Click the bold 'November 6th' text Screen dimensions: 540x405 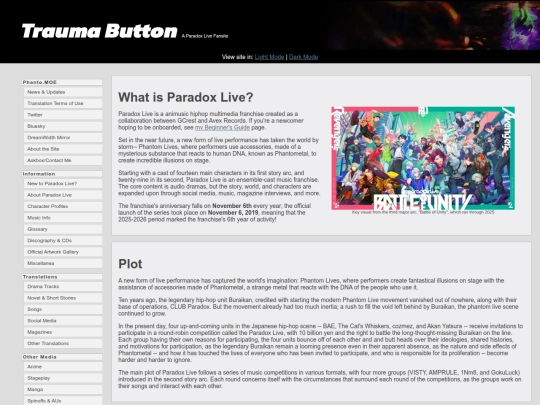(x=232, y=206)
